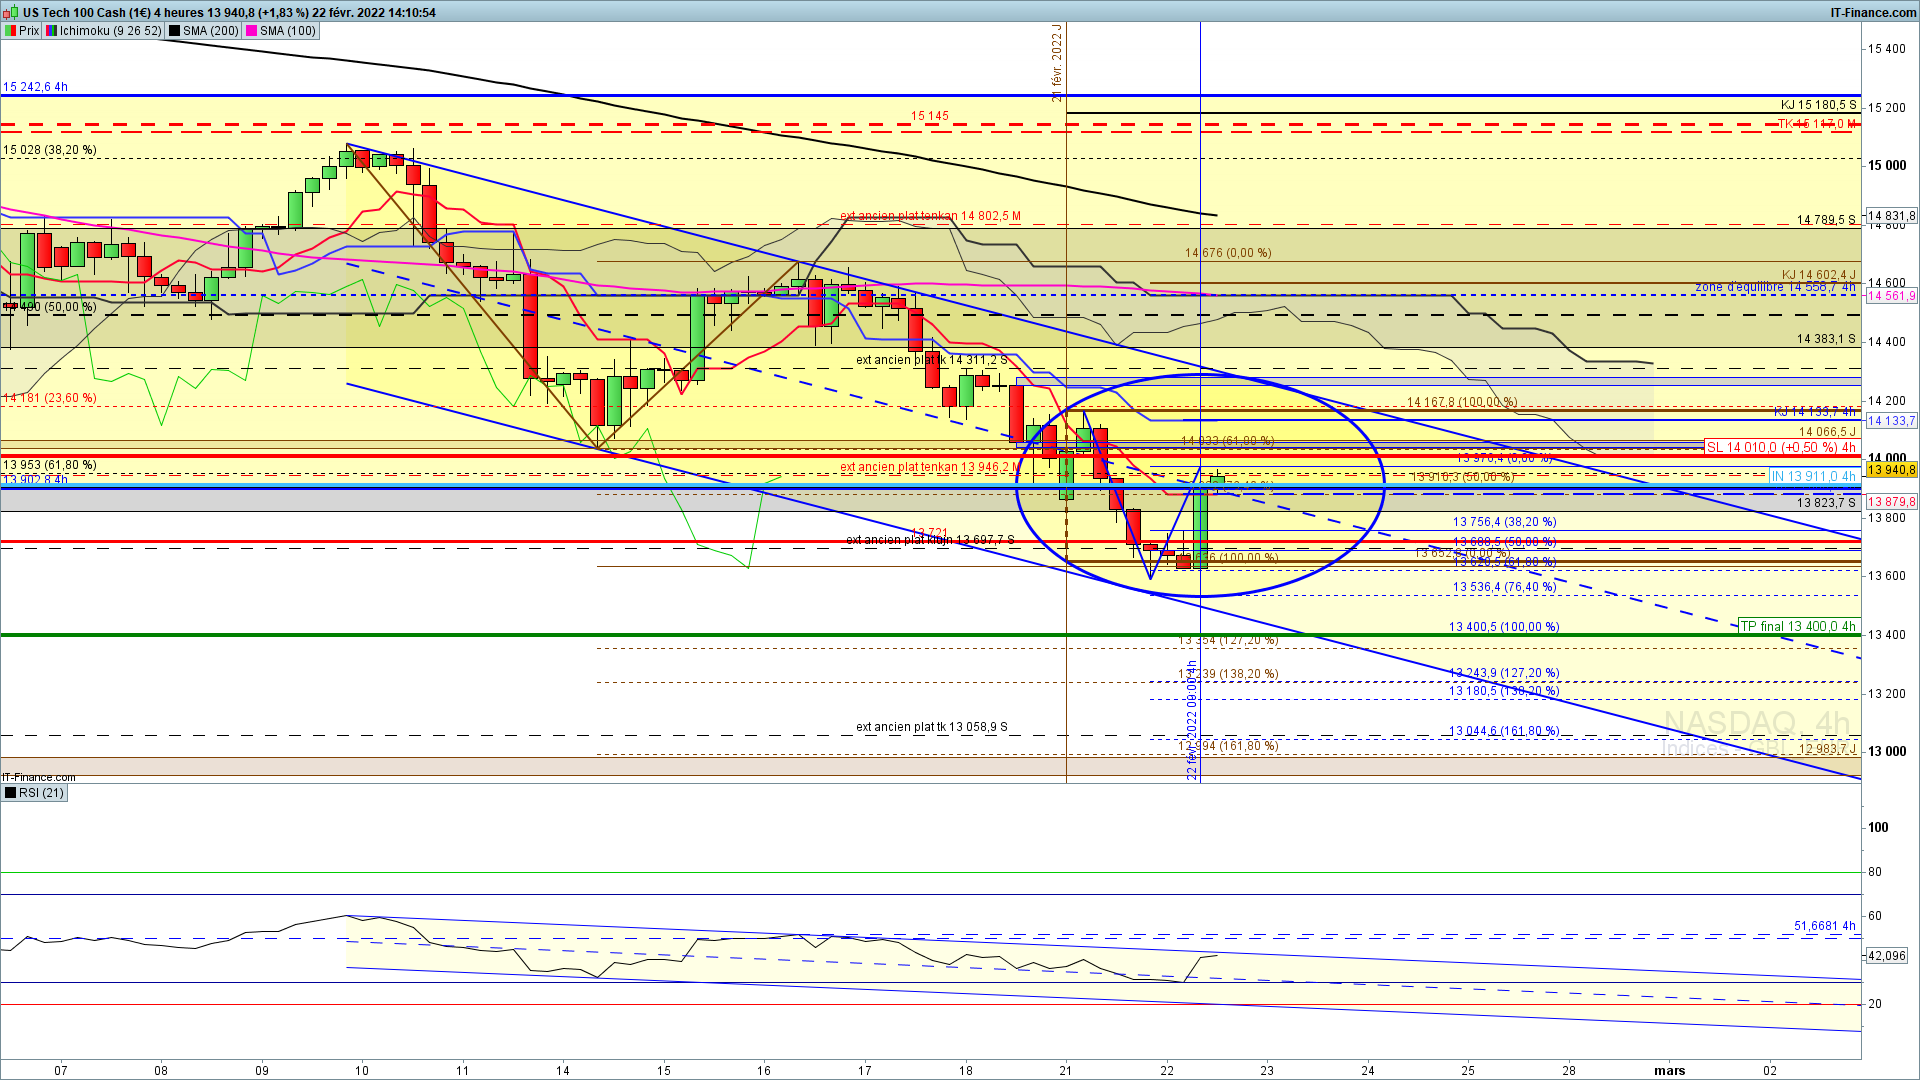The image size is (1920, 1080).
Task: Click the 'mars' label on time axis
Action: (x=1669, y=1070)
